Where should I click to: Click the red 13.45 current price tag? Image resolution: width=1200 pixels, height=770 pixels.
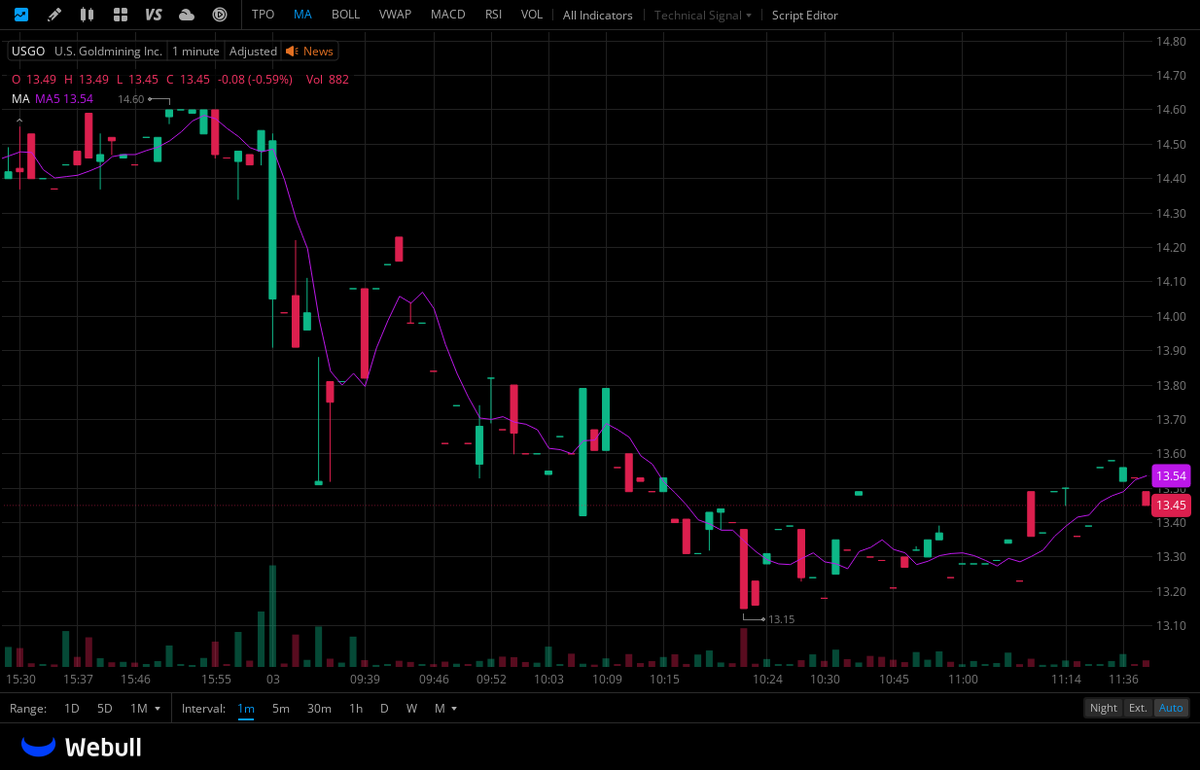[x=1171, y=505]
